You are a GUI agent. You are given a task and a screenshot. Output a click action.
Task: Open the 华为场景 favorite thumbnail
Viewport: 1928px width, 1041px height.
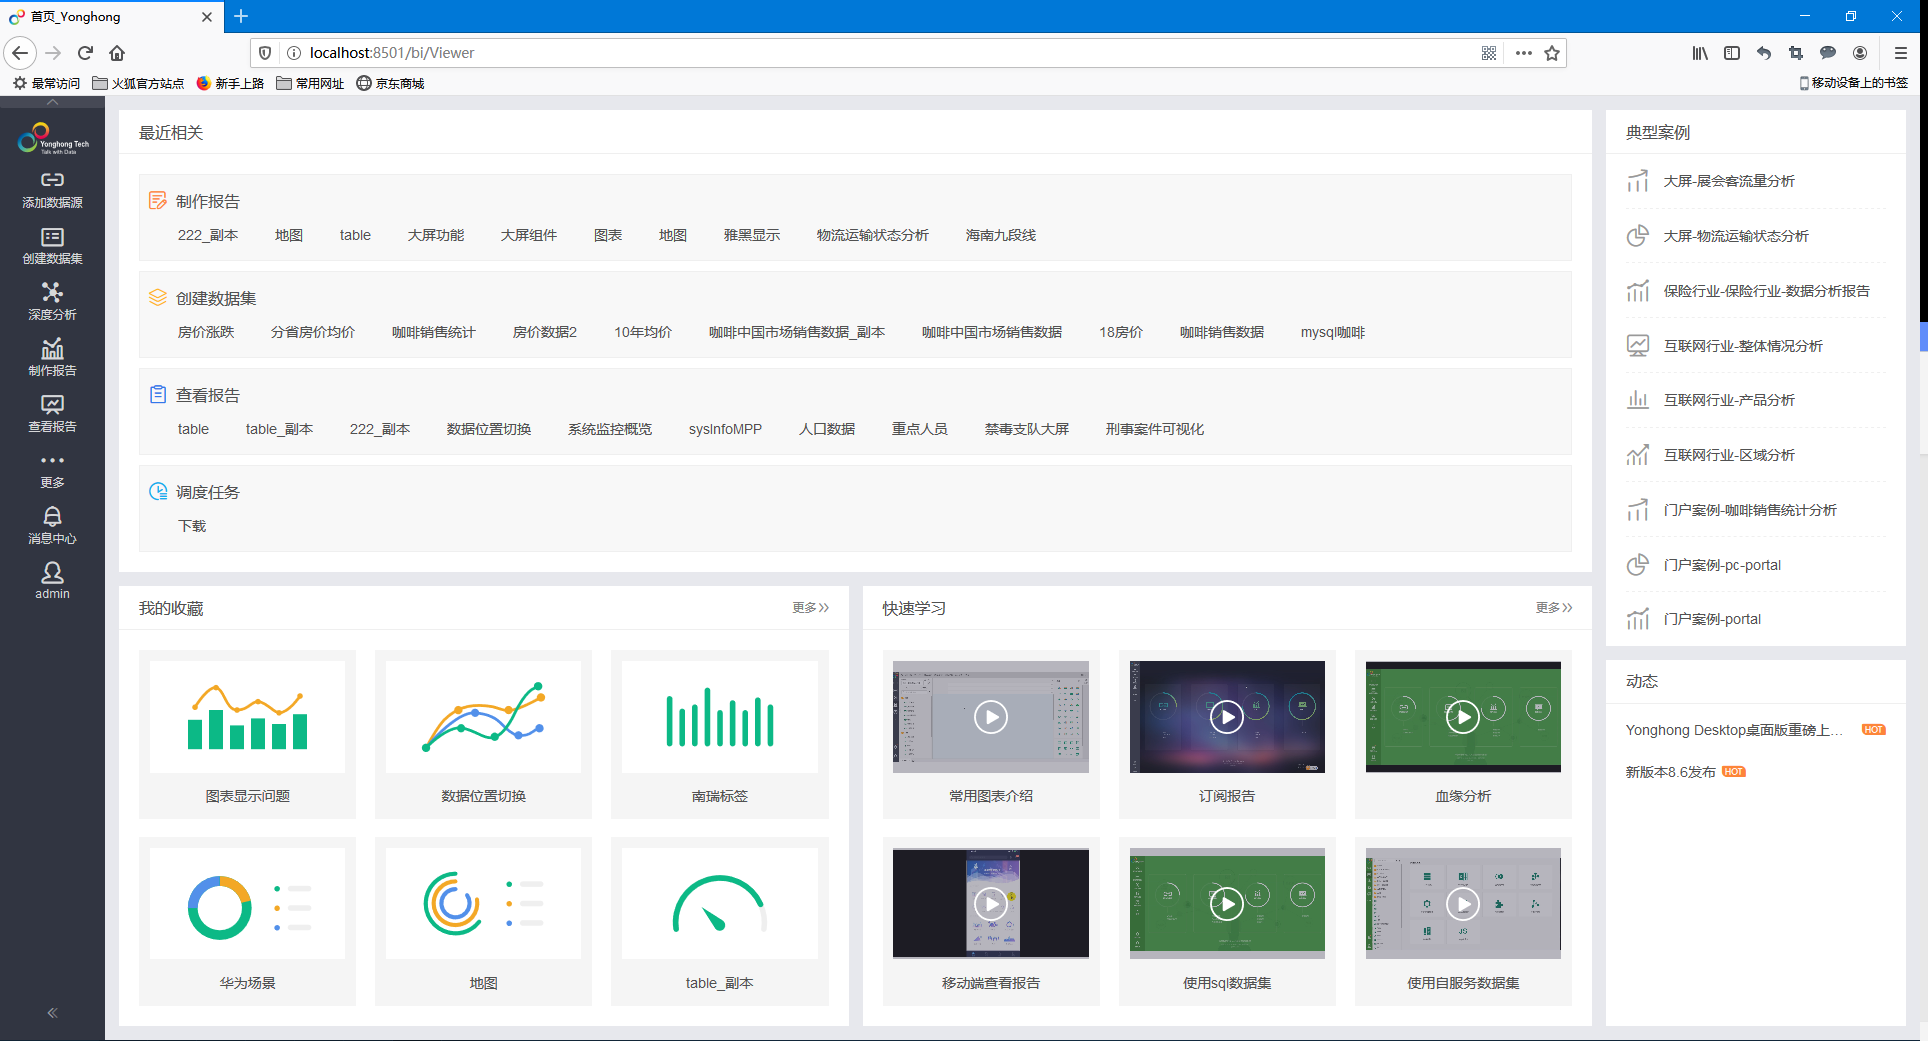pos(247,905)
